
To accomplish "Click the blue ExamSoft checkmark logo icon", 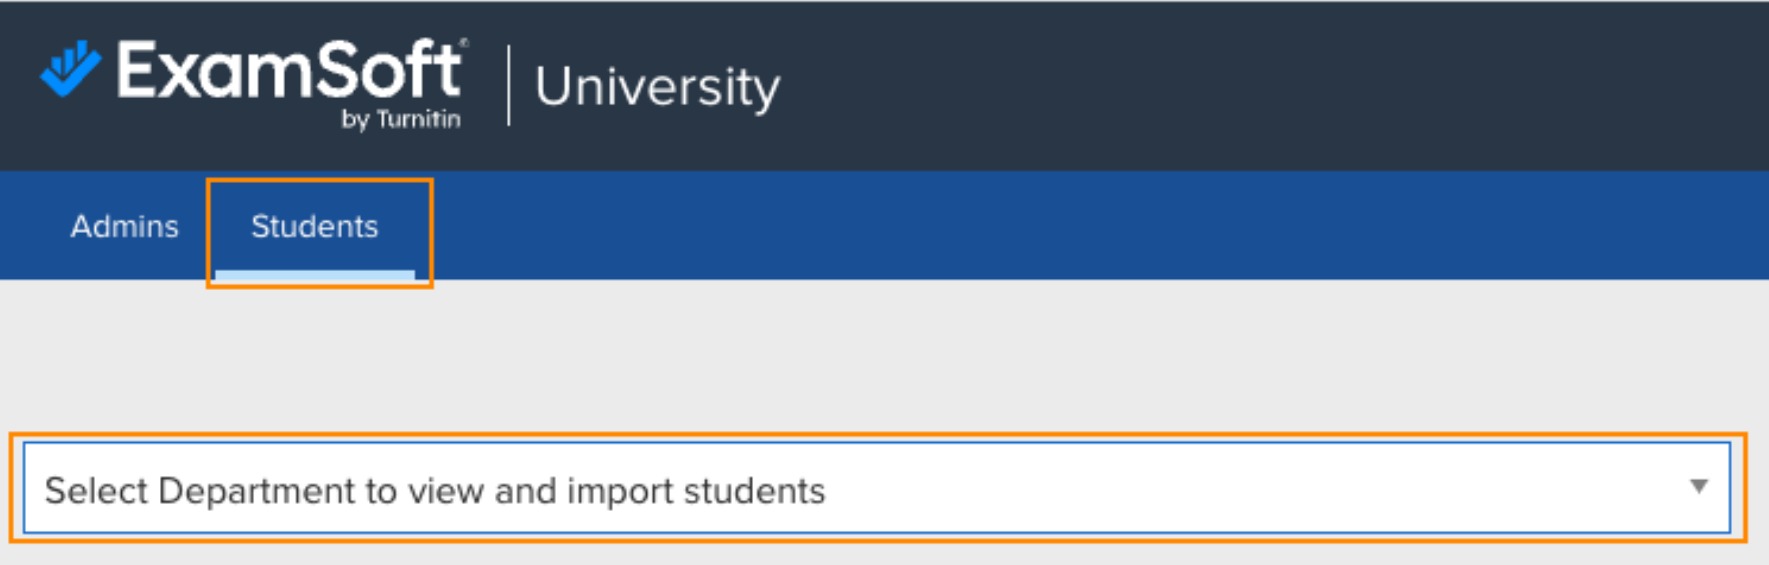I will pos(69,68).
